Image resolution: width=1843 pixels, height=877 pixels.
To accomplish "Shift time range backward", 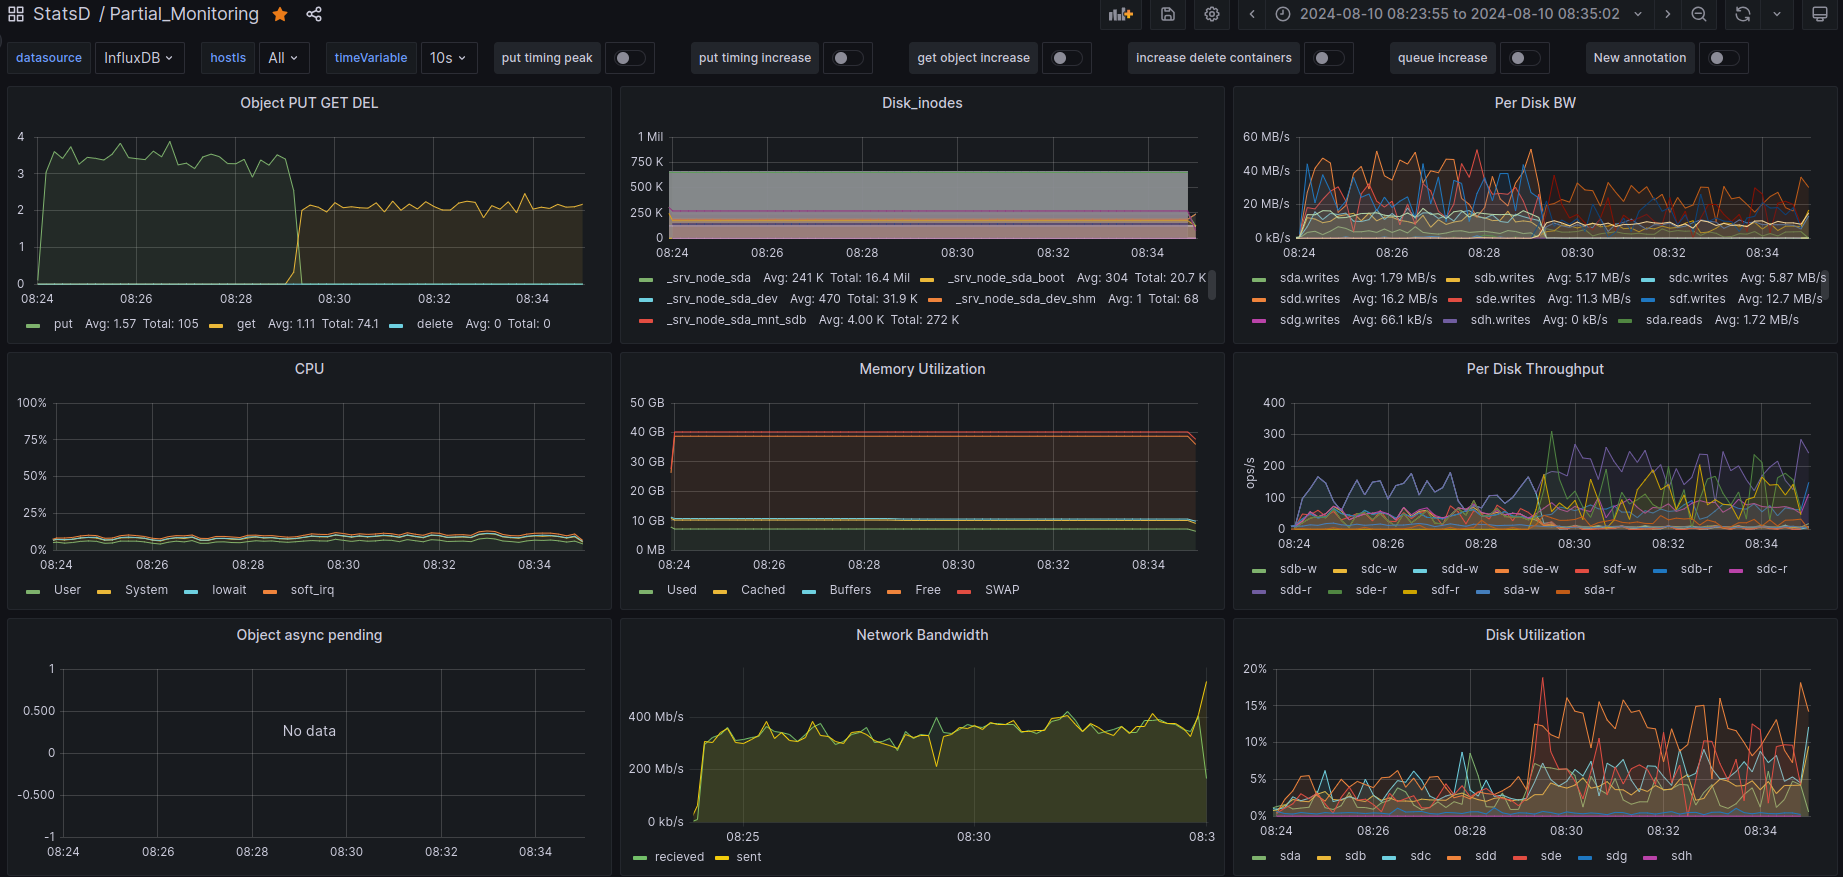I will [1252, 14].
